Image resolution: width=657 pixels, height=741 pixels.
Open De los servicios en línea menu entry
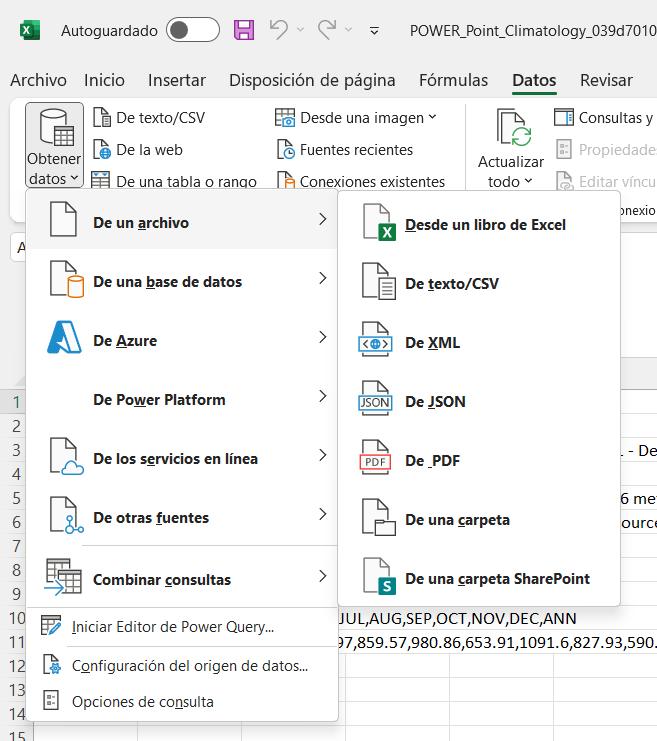[x=182, y=458]
